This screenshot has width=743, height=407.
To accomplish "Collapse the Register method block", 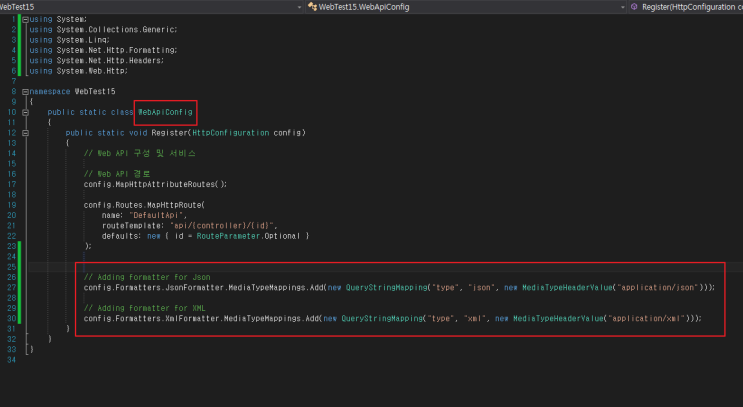I will (26, 133).
